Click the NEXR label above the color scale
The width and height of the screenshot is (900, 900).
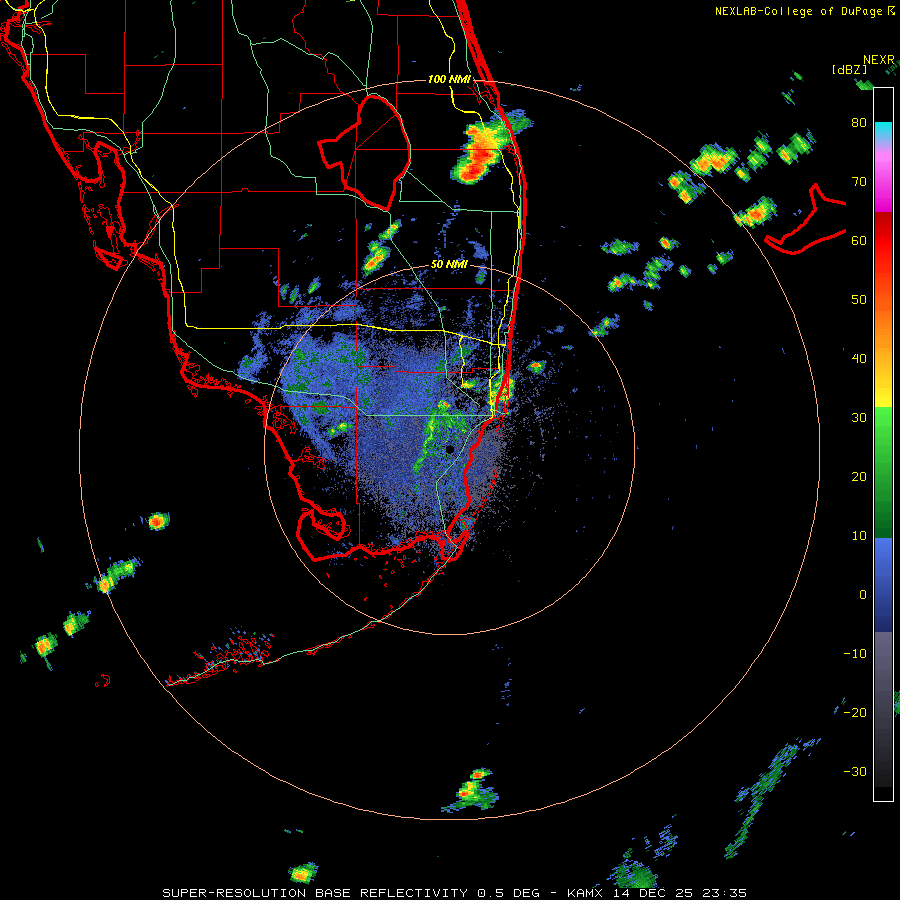tap(878, 60)
